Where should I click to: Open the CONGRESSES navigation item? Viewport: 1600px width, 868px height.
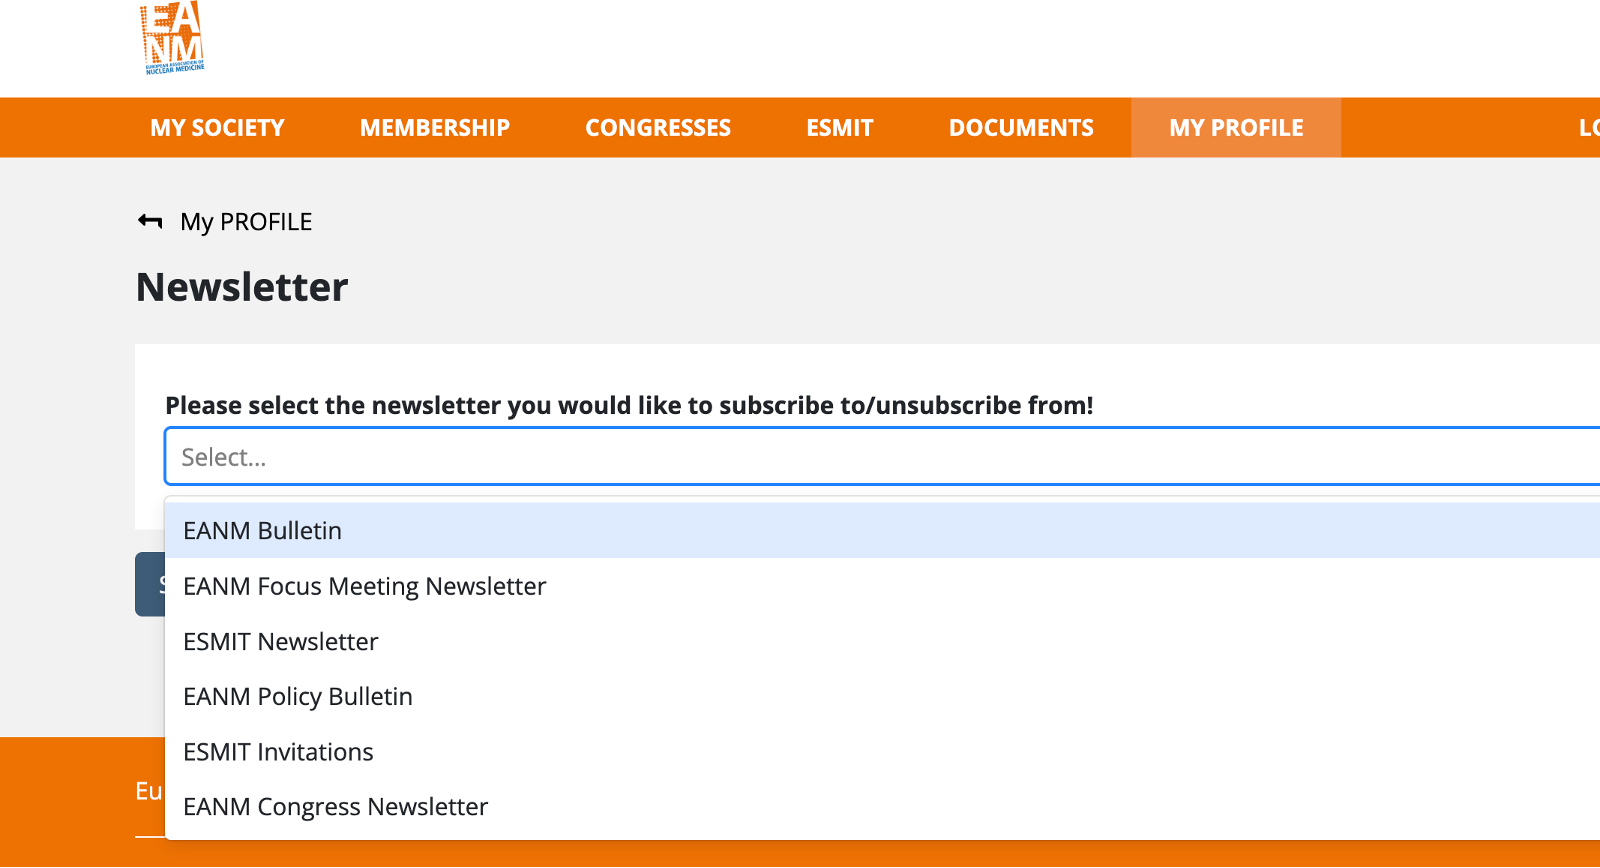click(x=658, y=128)
